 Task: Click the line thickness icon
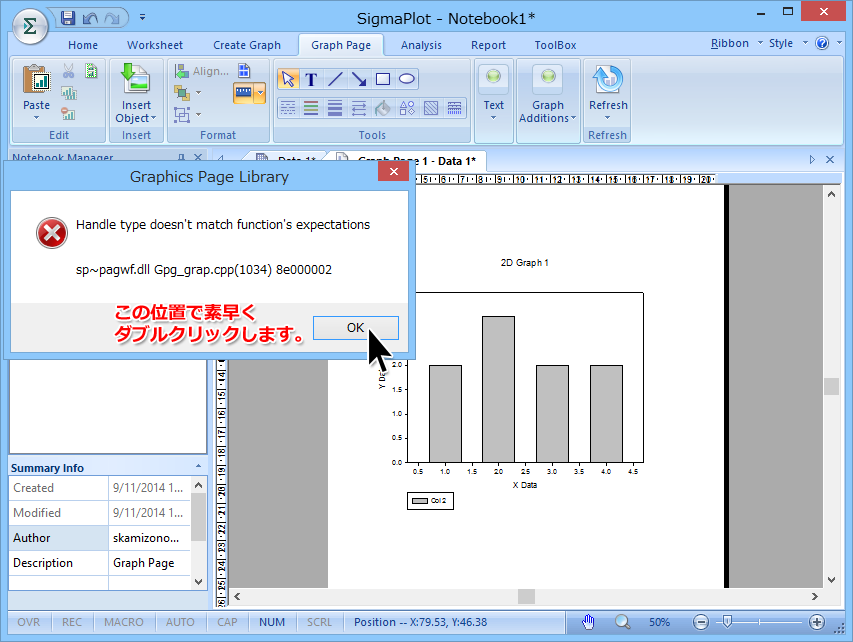click(335, 108)
